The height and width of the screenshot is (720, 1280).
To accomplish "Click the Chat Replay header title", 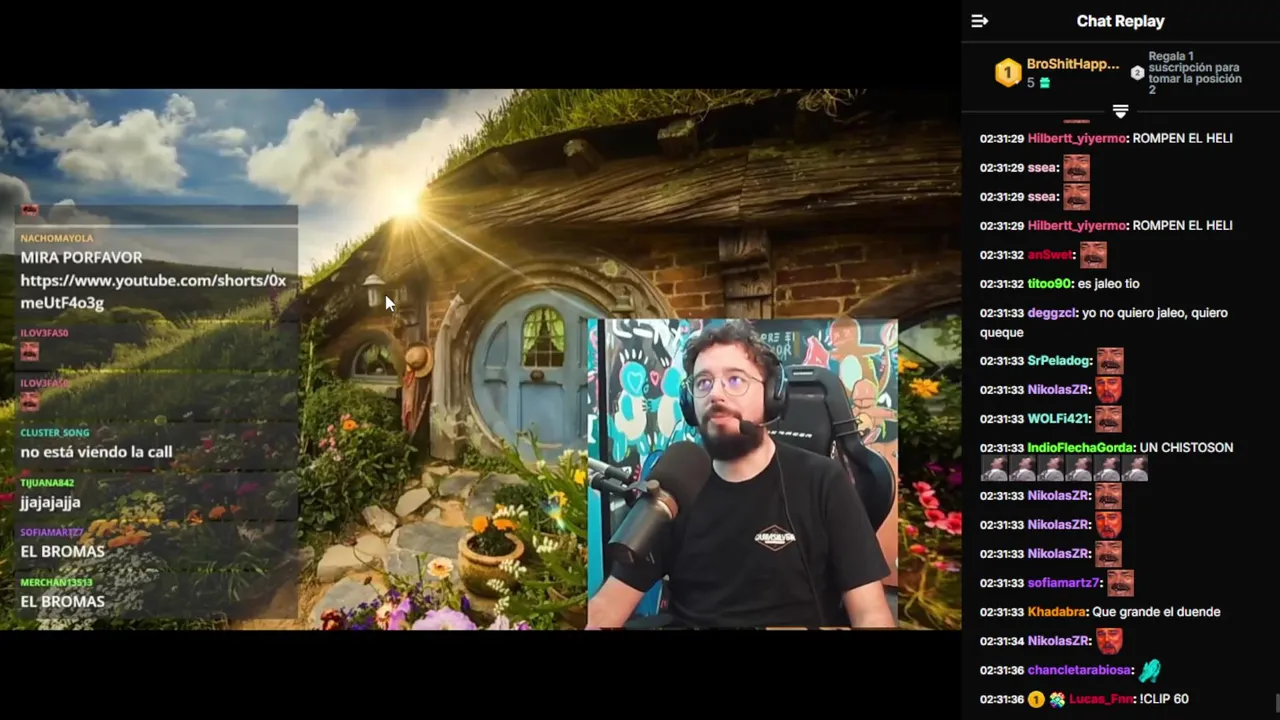I will tap(1120, 21).
